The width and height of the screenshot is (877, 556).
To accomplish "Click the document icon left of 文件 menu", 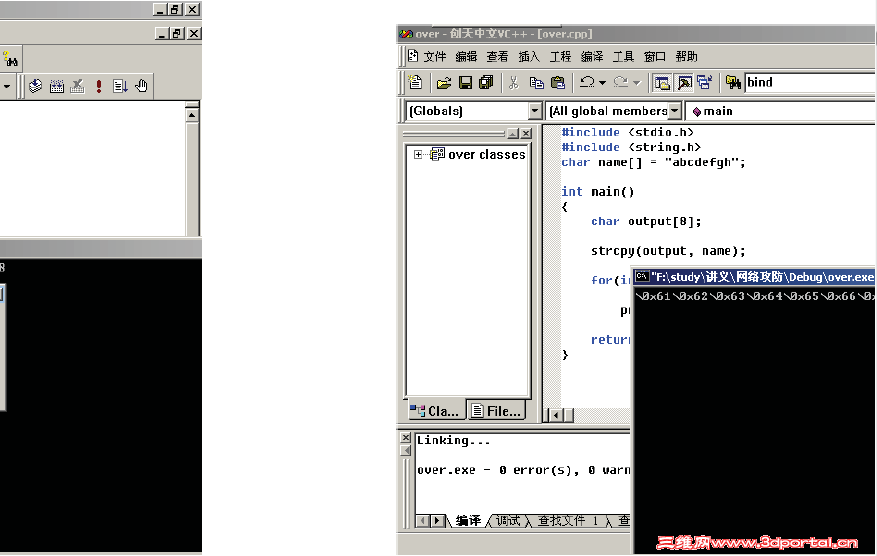I will (x=413, y=56).
